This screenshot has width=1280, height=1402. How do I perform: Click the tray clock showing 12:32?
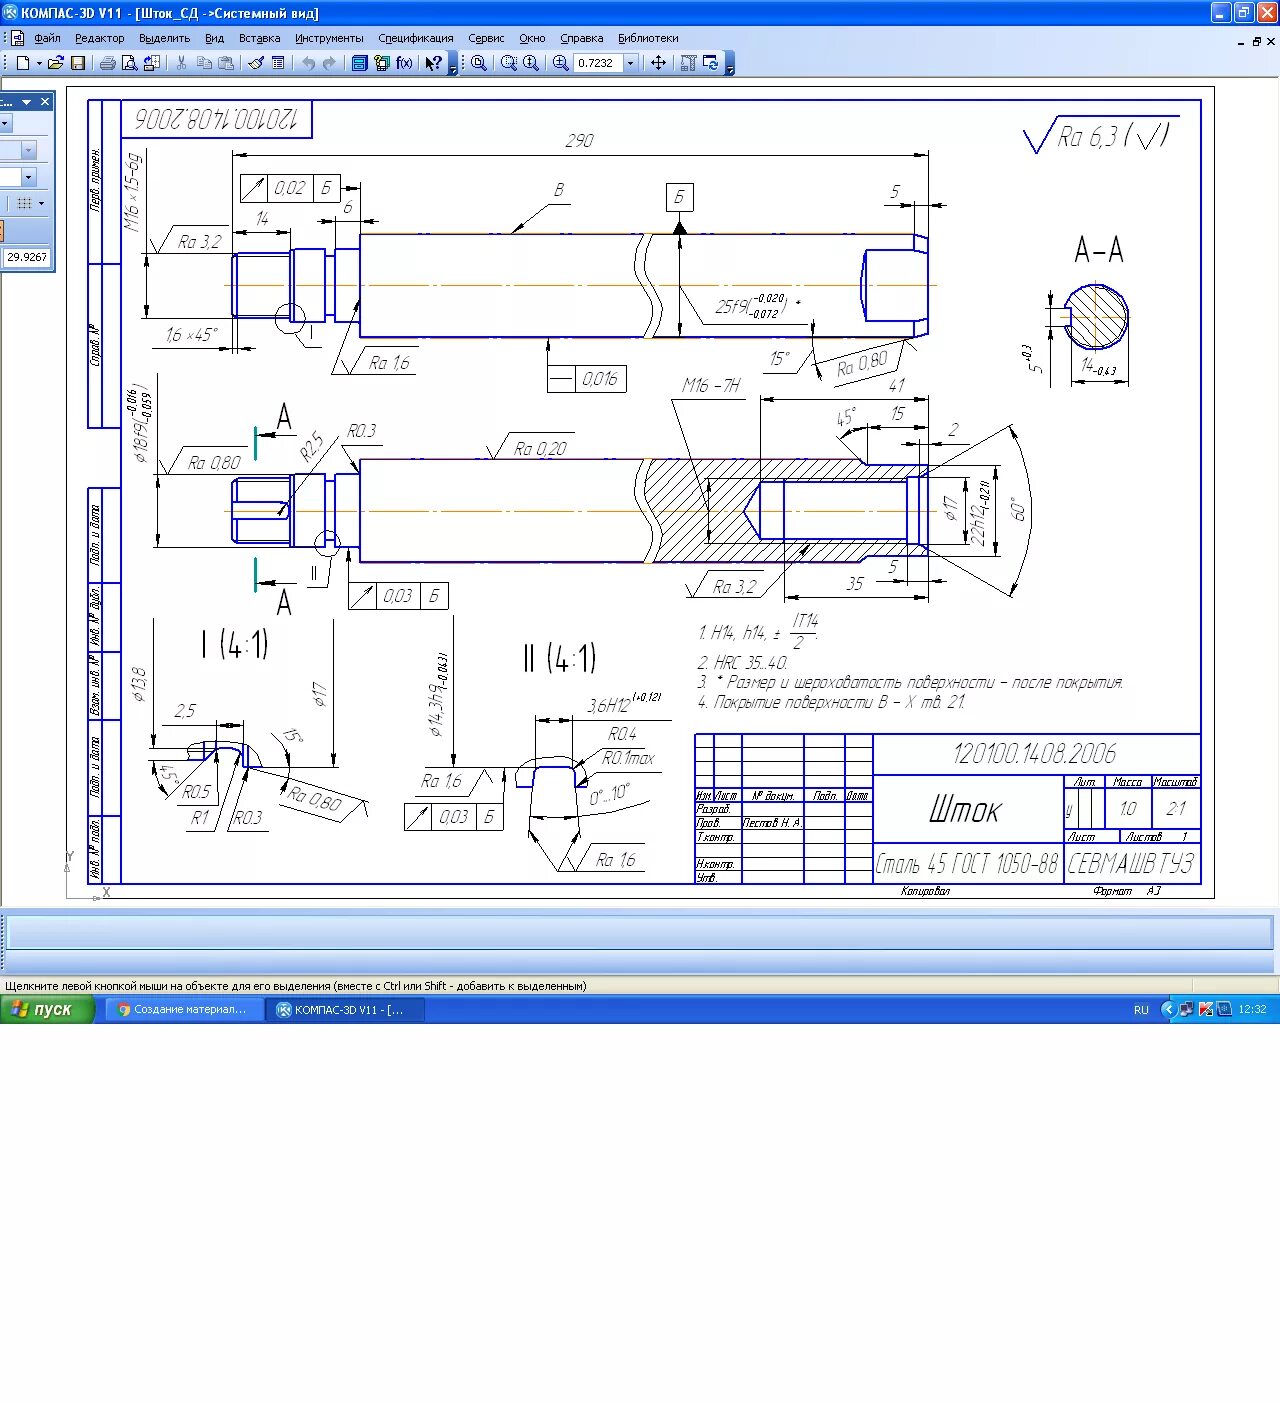1252,1009
